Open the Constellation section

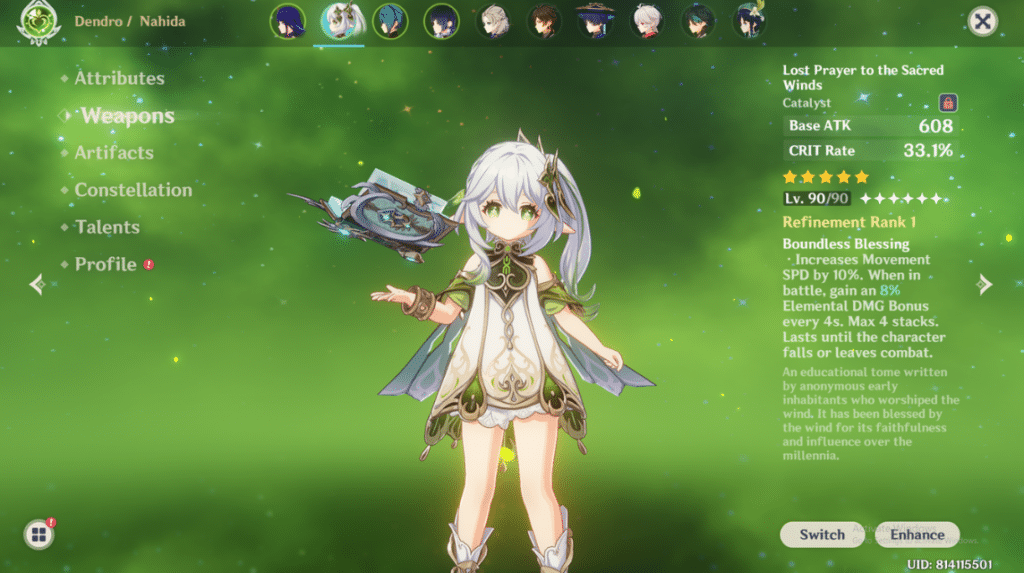pos(132,190)
